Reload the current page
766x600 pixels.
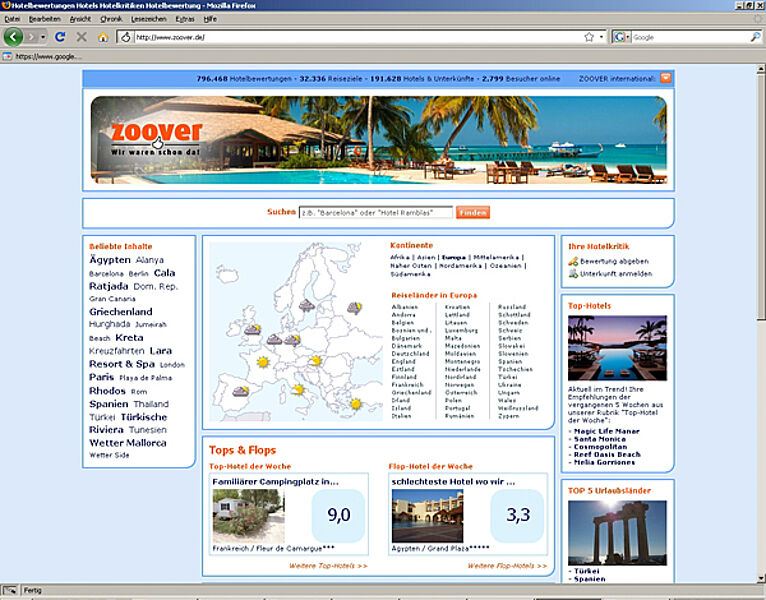(x=60, y=37)
